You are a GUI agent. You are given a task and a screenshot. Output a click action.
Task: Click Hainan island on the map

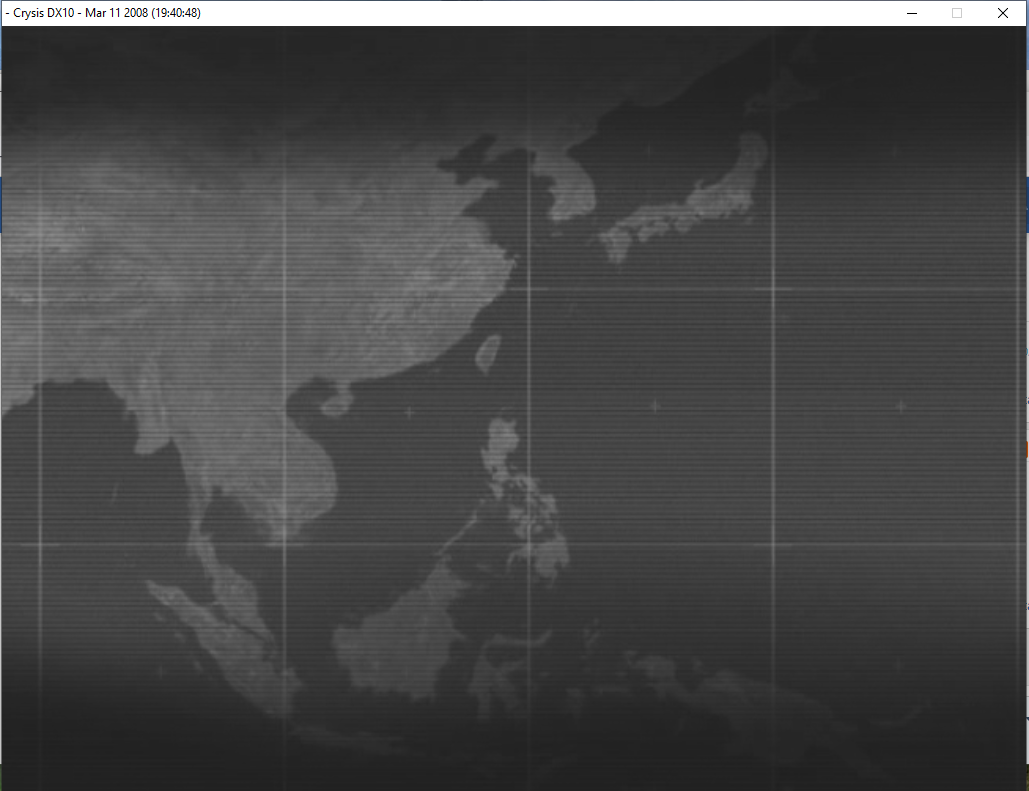tap(336, 402)
